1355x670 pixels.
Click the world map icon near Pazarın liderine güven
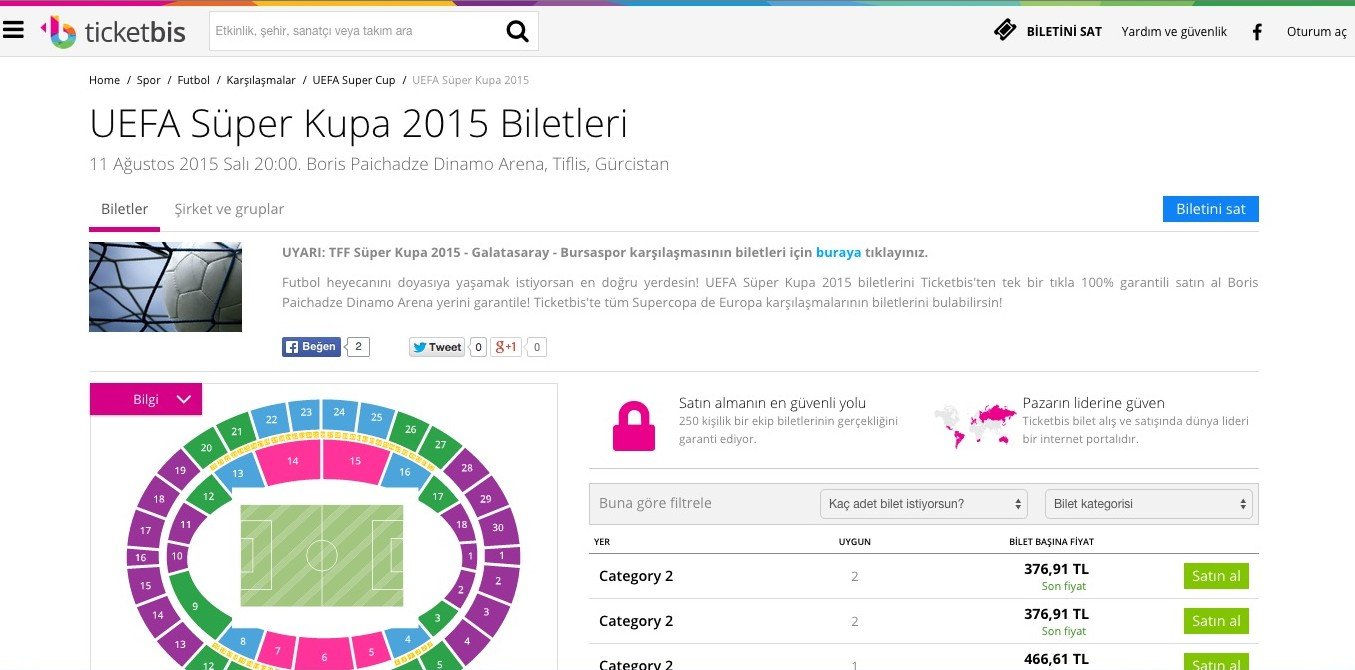pyautogui.click(x=972, y=422)
